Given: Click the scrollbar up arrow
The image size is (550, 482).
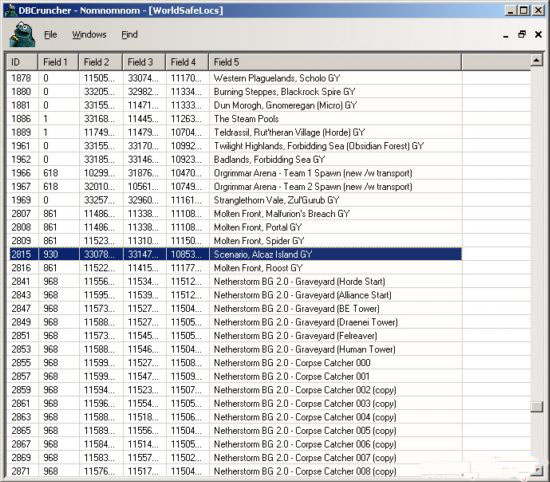Looking at the screenshot, I should [536, 61].
